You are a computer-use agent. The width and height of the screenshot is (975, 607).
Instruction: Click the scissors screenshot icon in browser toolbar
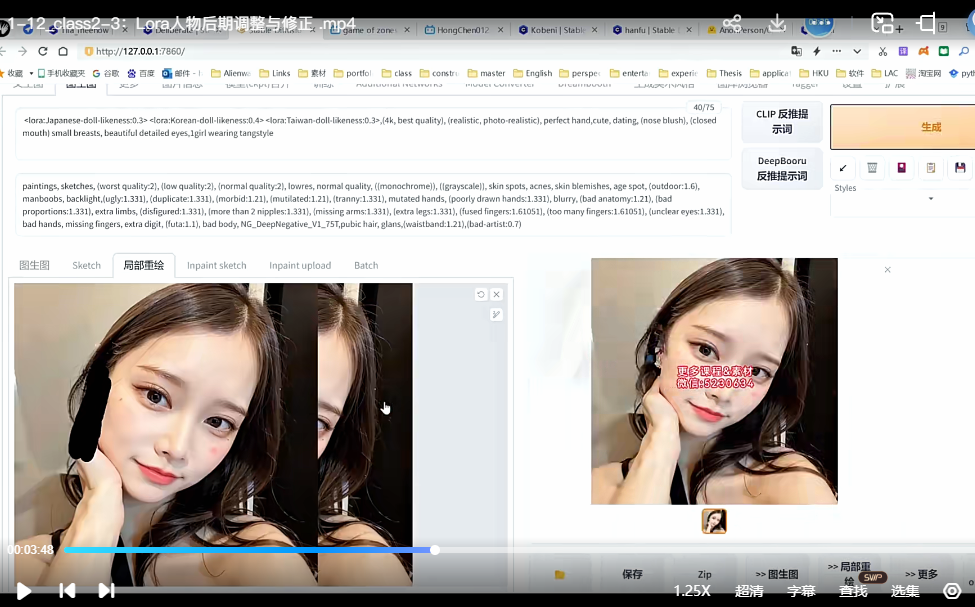[x=883, y=51]
